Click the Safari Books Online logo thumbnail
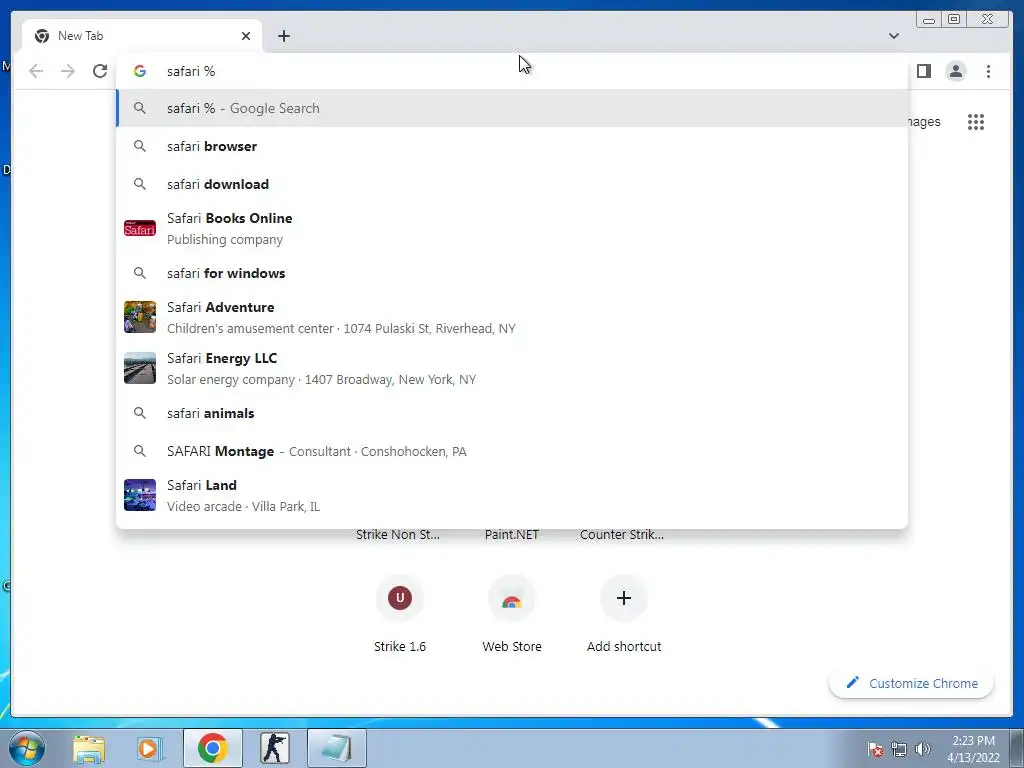 140,229
